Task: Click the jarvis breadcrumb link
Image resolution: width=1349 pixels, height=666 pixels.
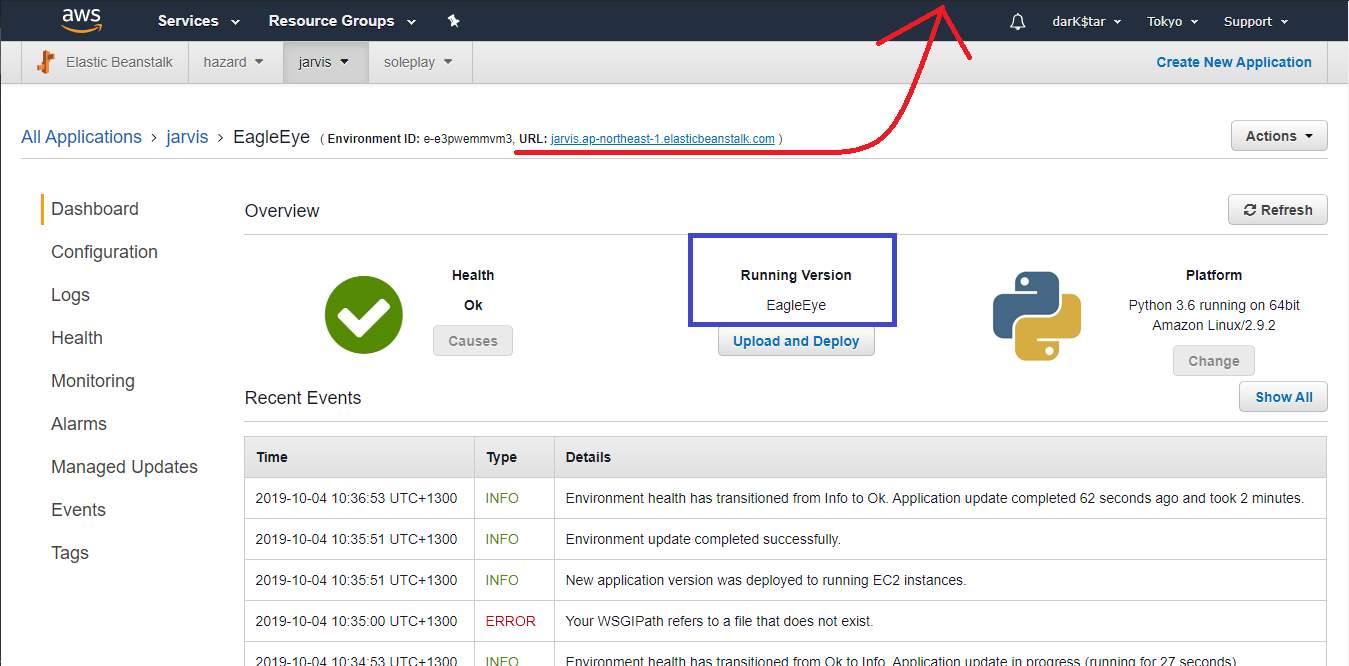Action: tap(187, 137)
